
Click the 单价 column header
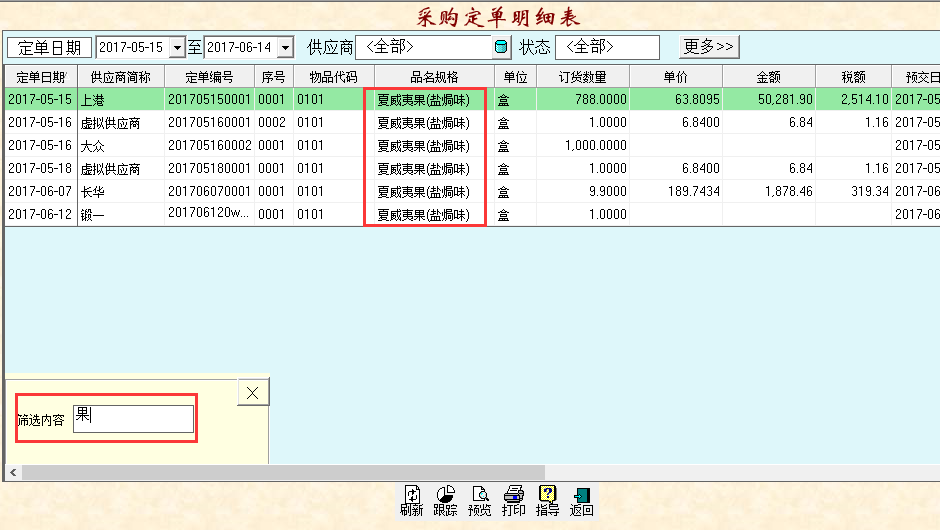click(x=675, y=77)
